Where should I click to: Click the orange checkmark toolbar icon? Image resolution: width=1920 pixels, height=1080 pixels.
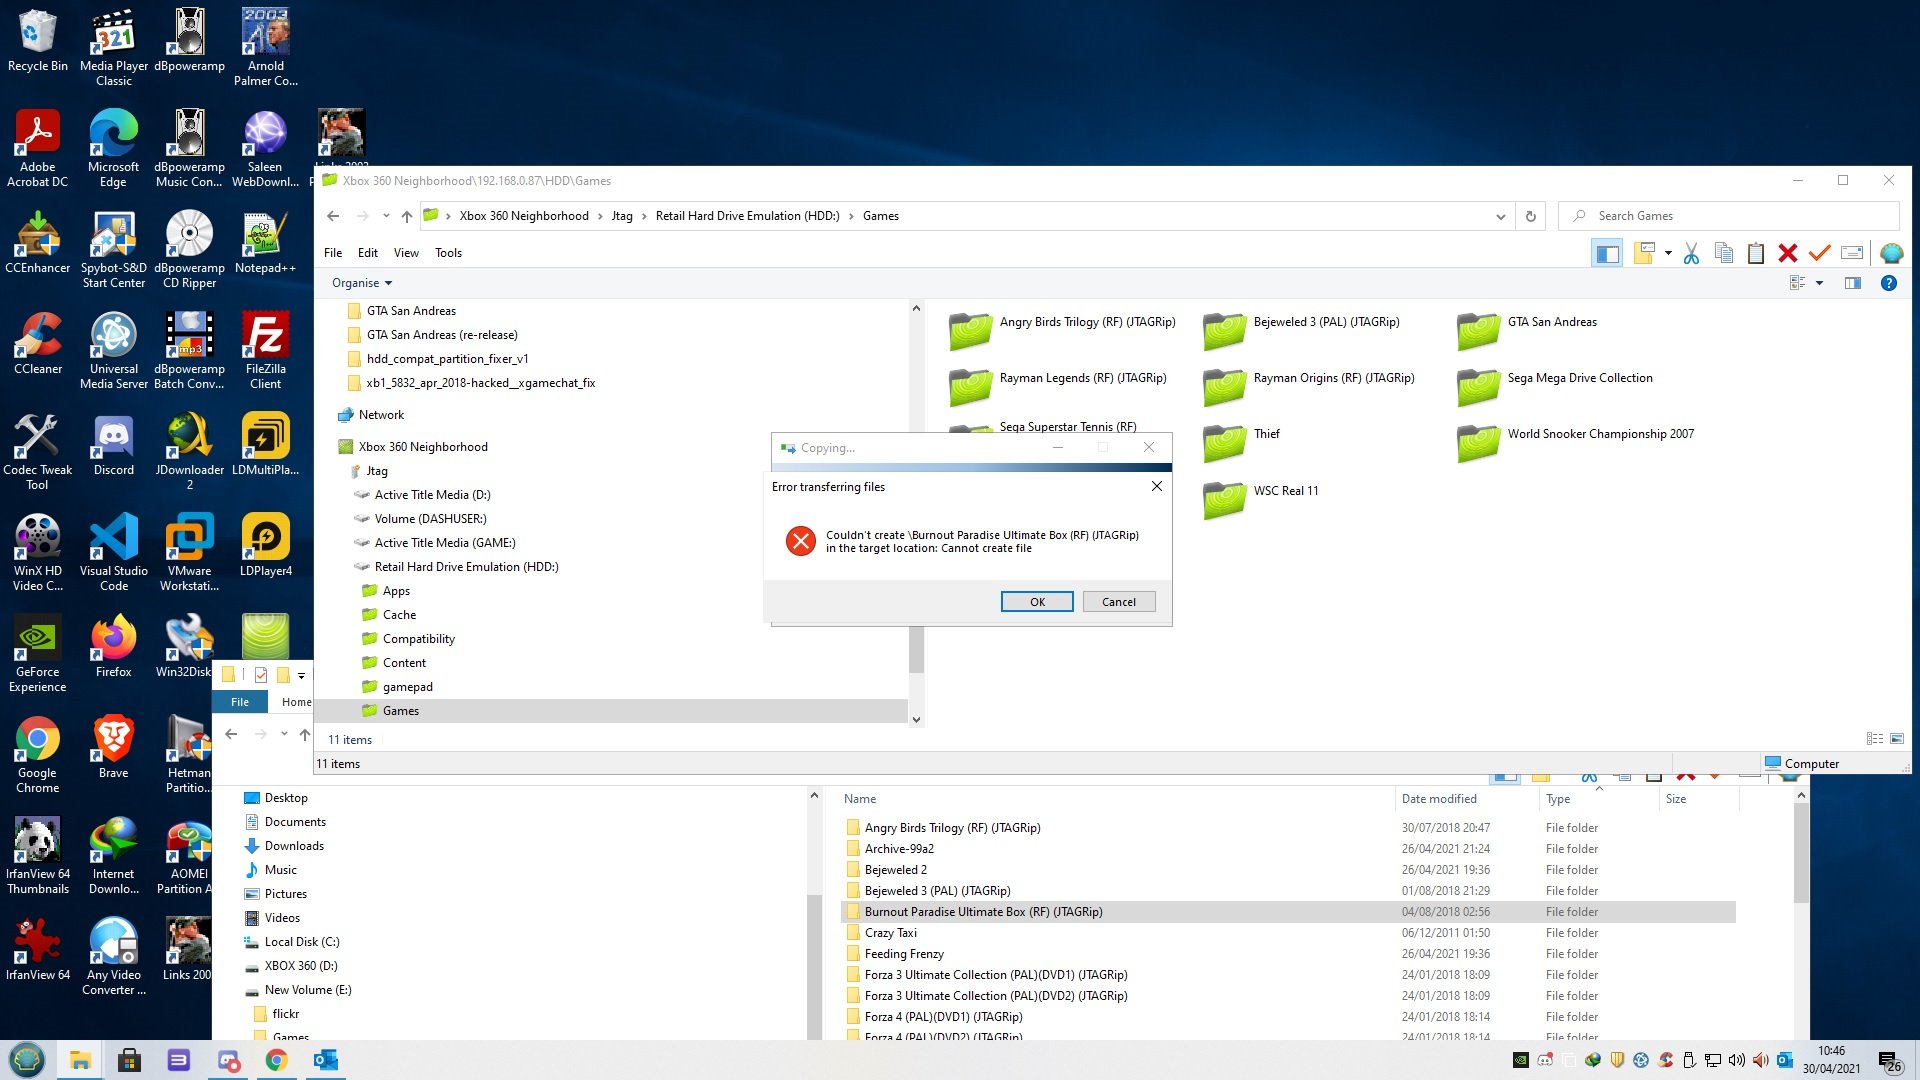click(x=1820, y=254)
